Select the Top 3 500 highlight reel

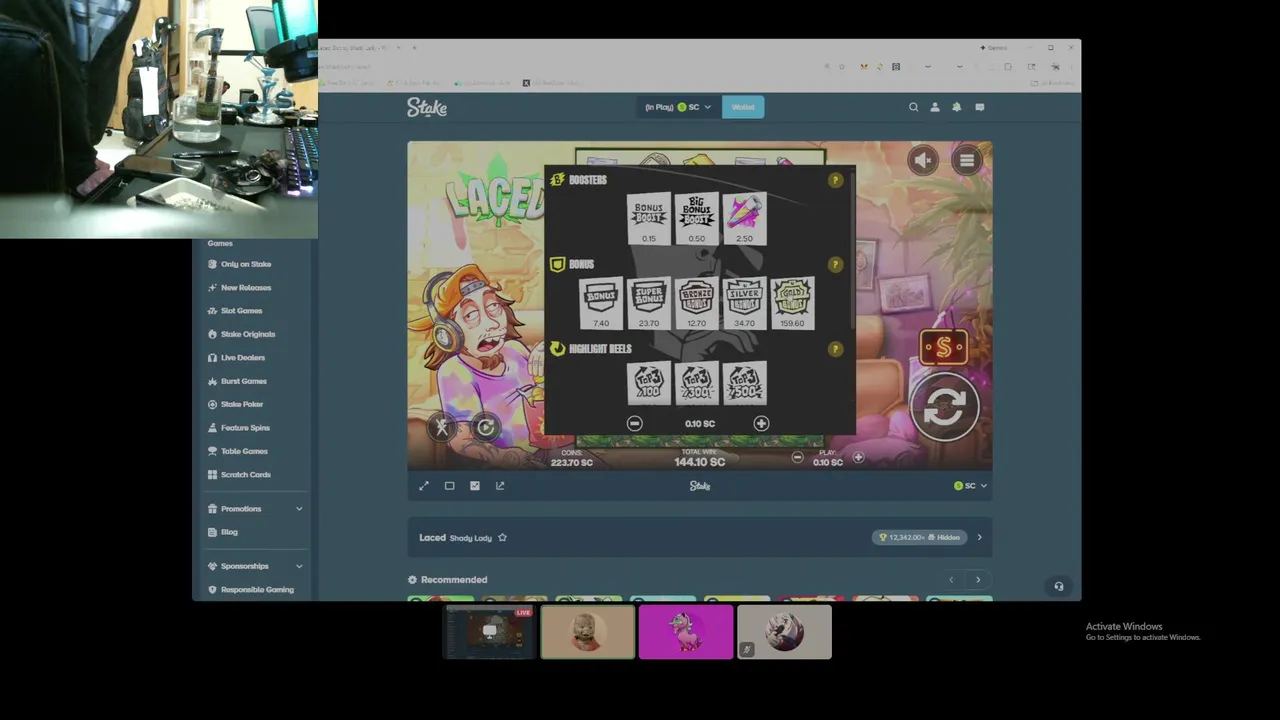click(744, 383)
